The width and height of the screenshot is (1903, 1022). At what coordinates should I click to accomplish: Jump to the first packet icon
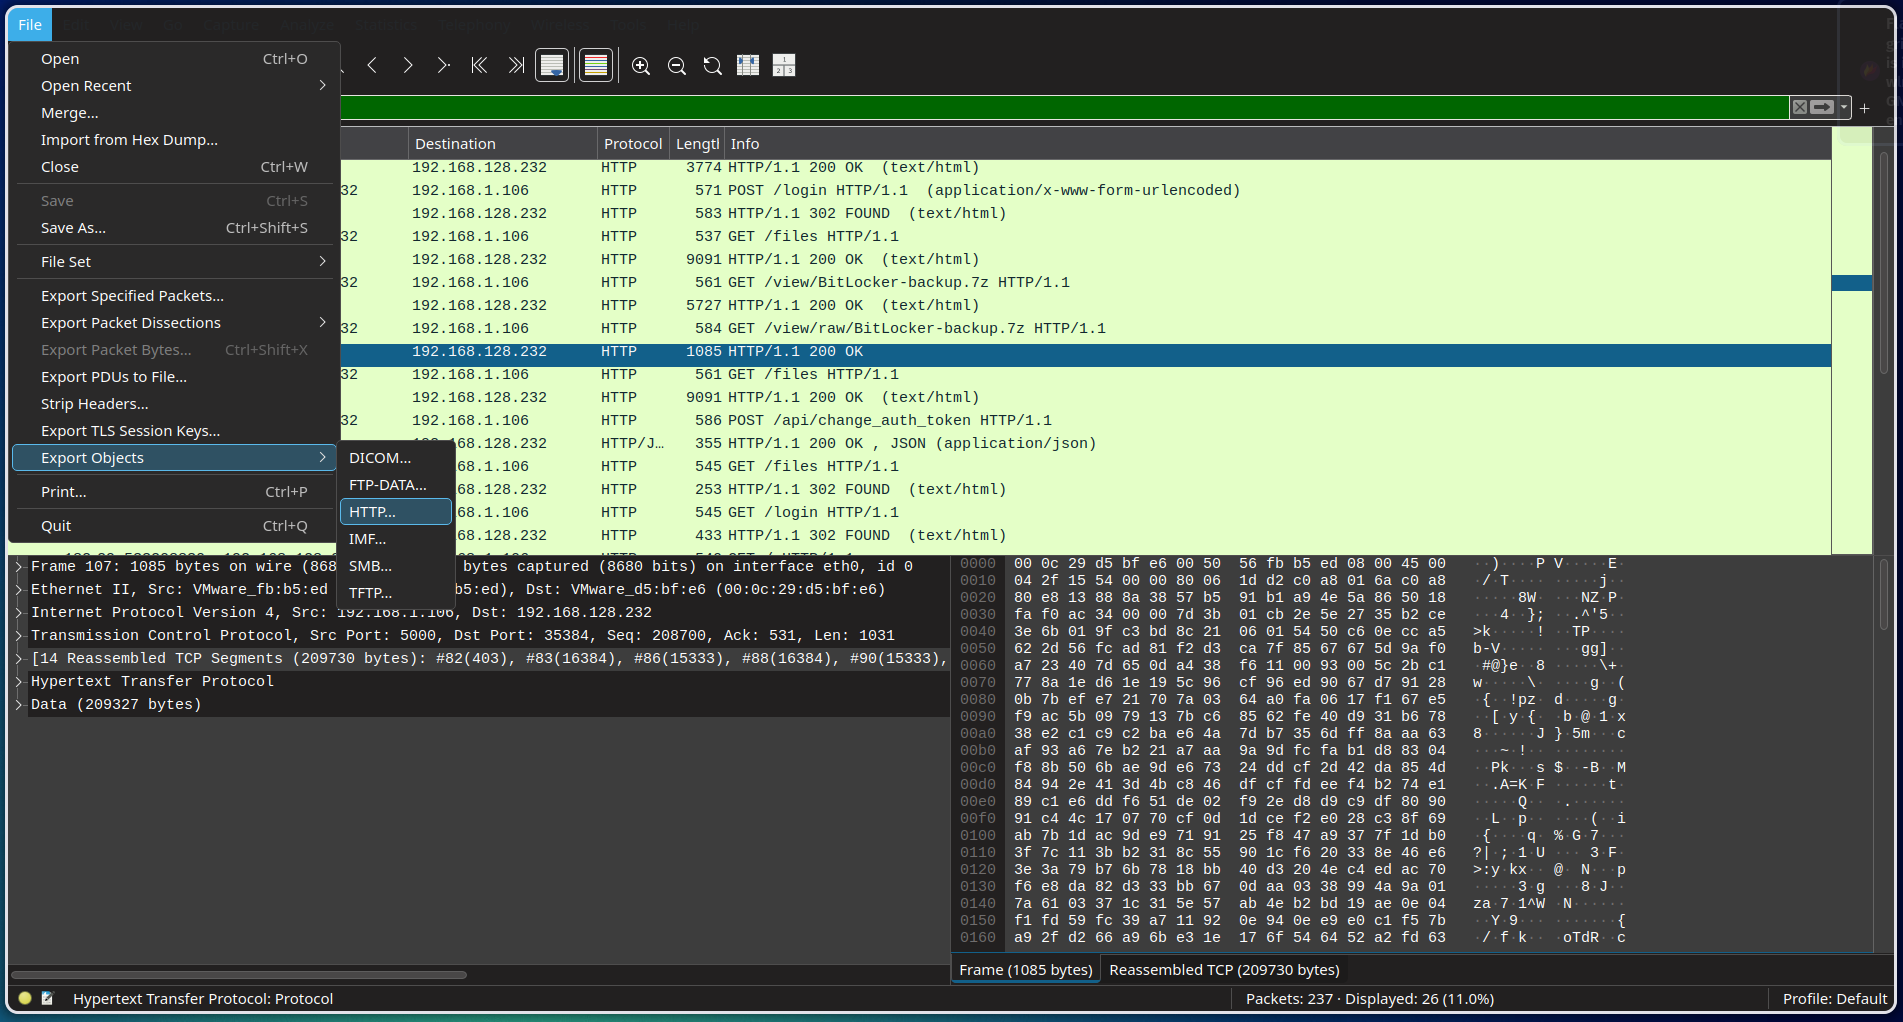480,66
